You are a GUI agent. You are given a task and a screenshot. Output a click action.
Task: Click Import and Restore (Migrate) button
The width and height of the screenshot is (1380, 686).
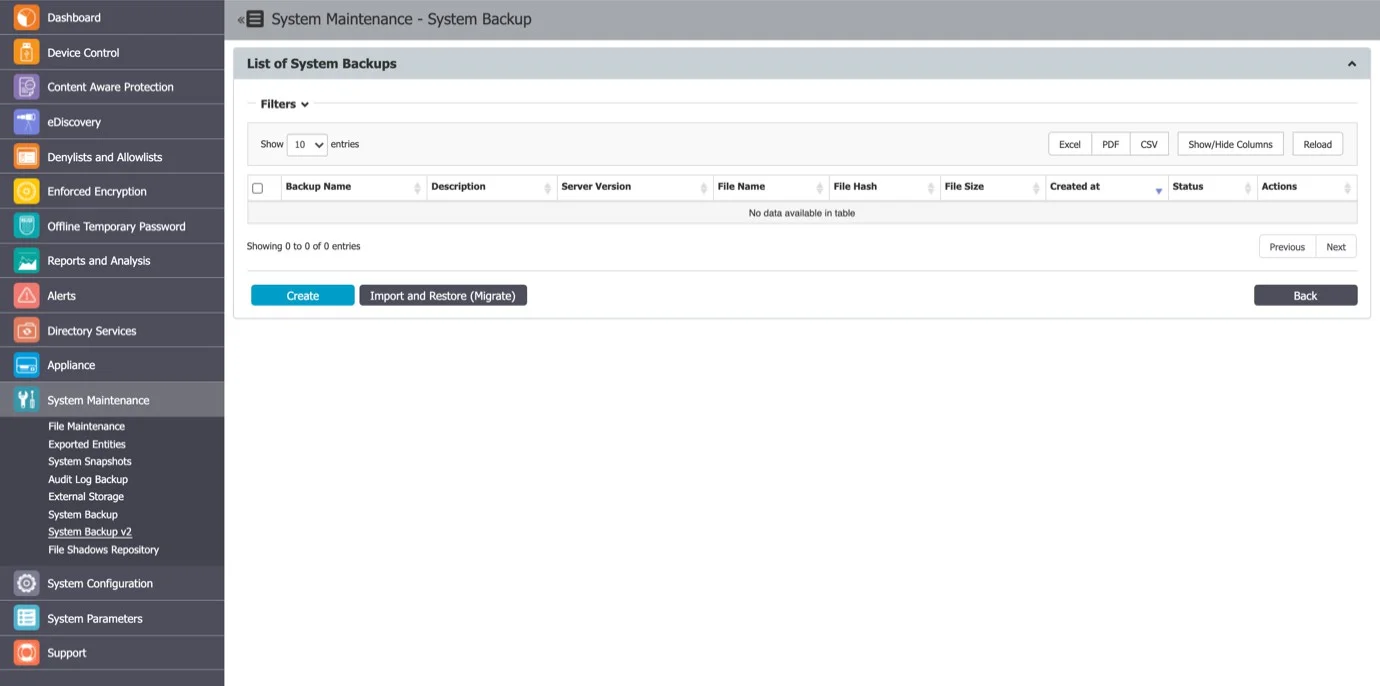(x=443, y=295)
